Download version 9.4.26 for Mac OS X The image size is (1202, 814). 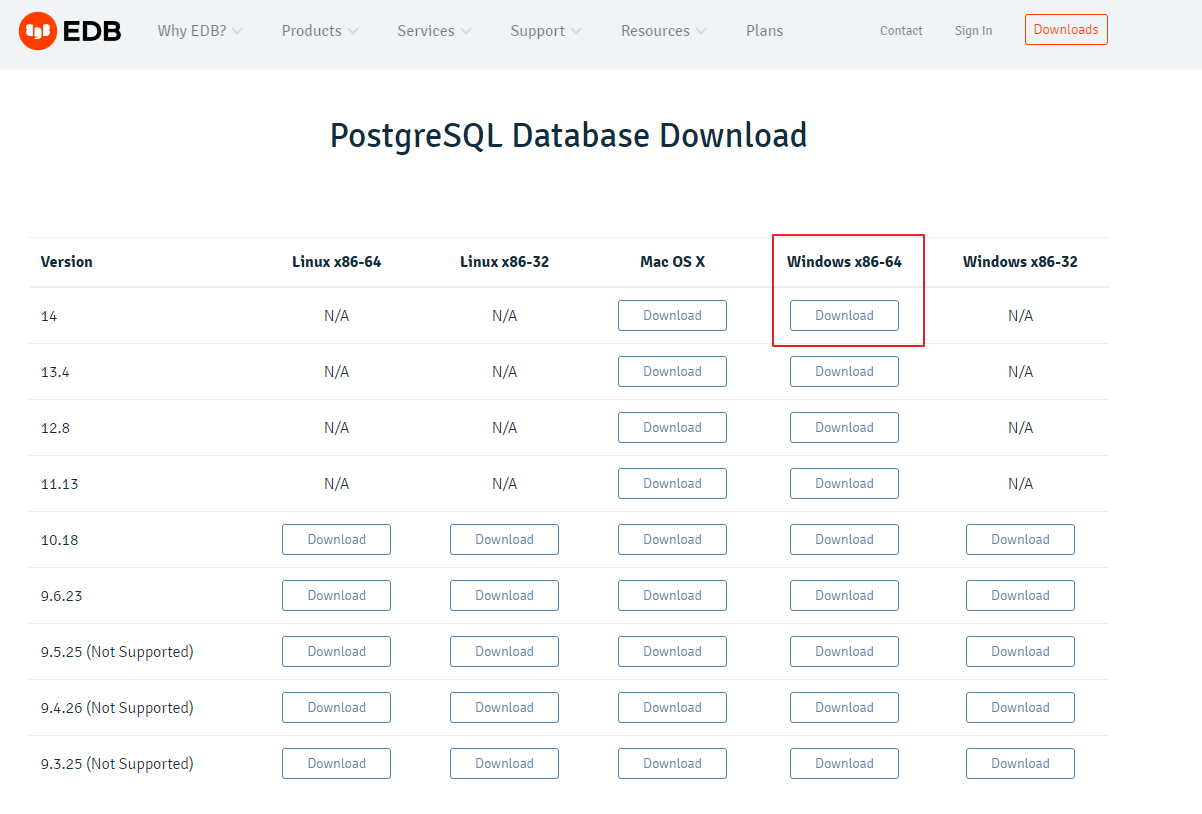click(x=672, y=707)
